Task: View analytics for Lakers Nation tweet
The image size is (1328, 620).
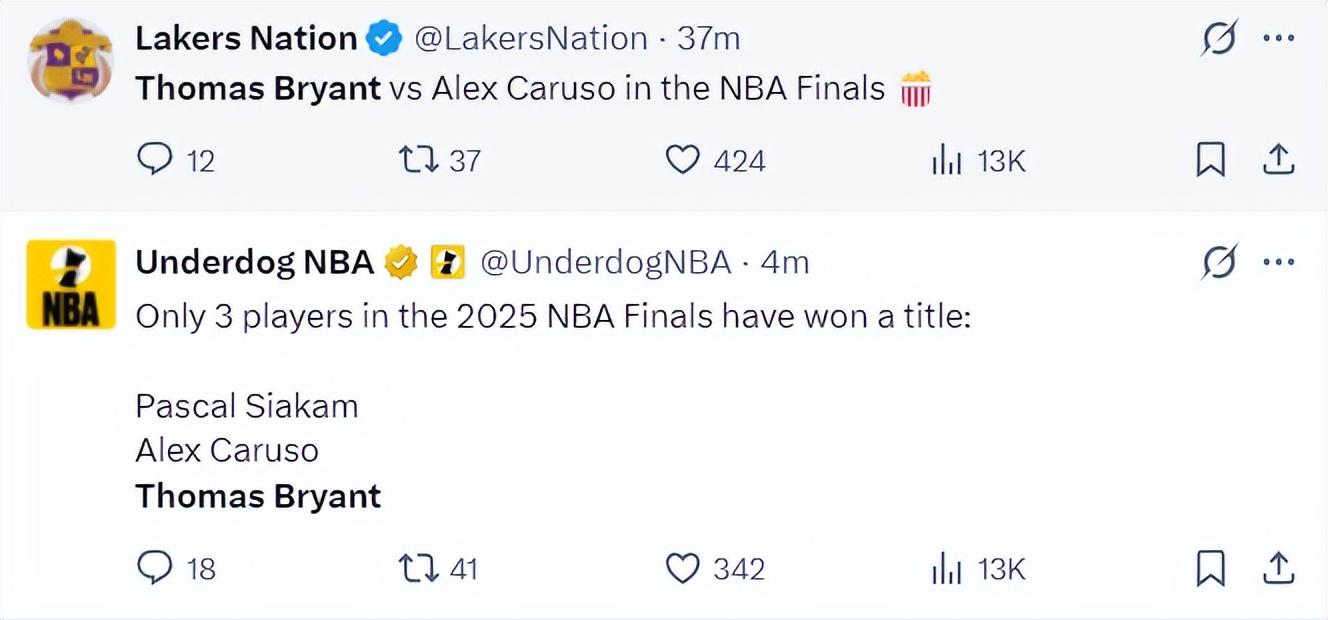Action: pos(946,160)
